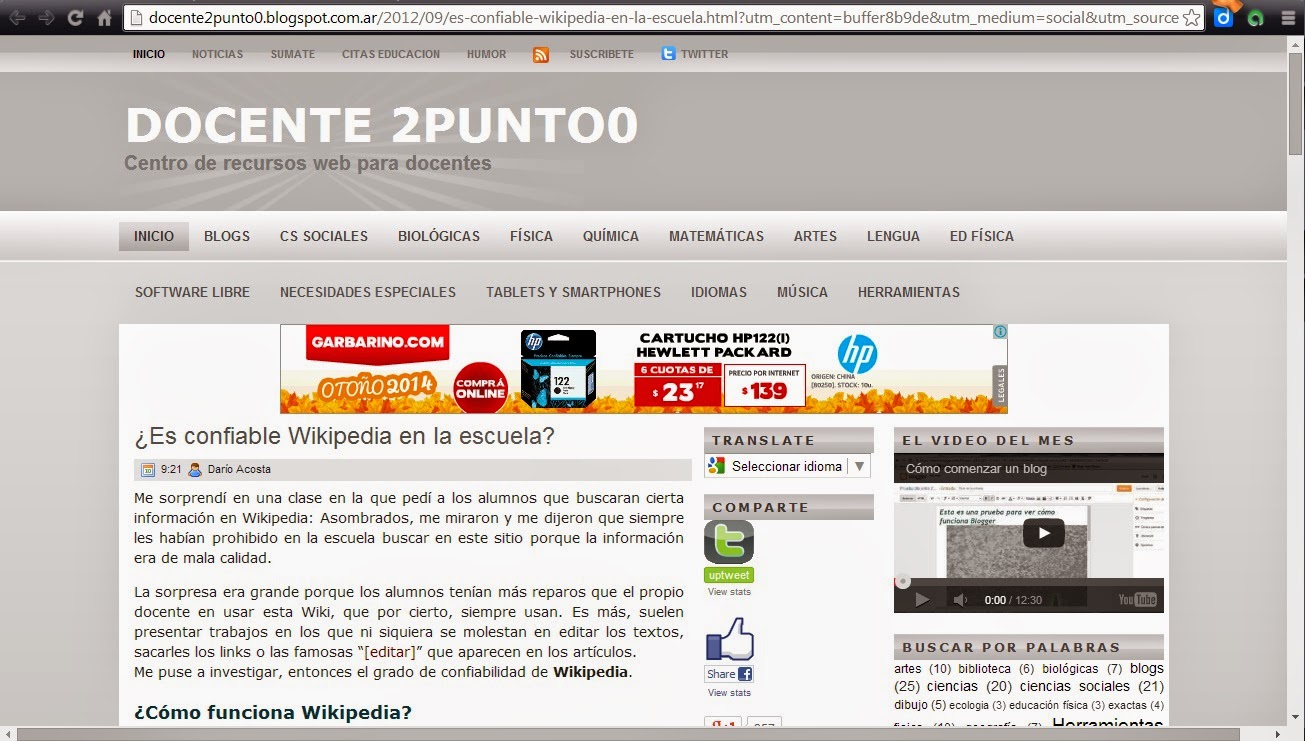Select the LENGUA navigation tab

893,236
